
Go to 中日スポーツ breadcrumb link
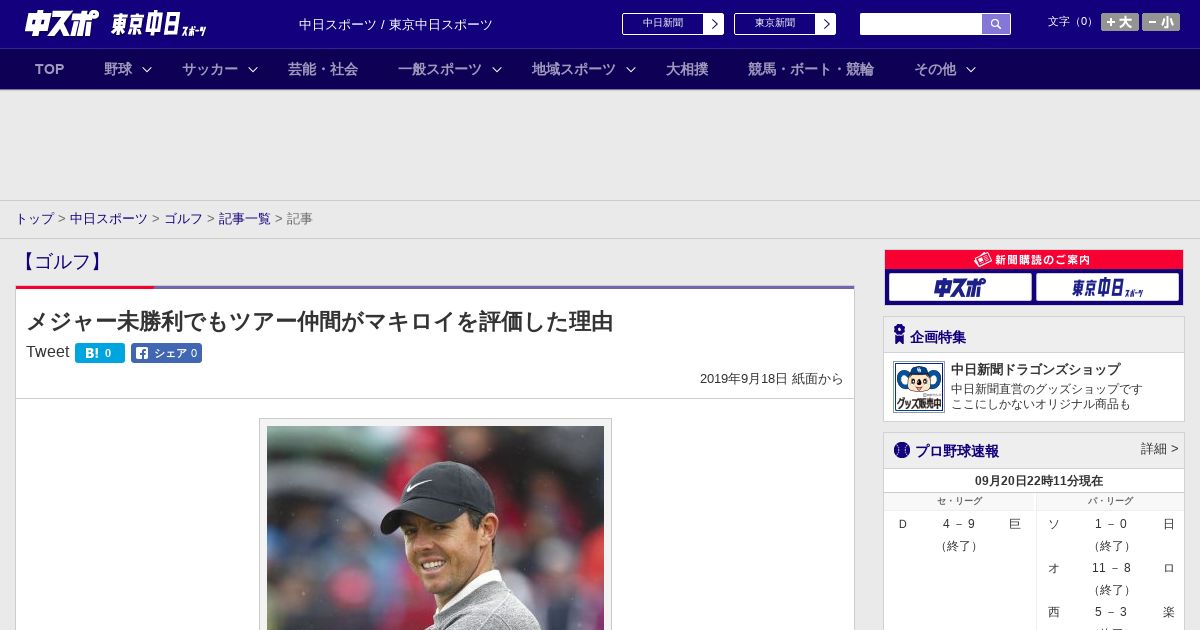click(x=109, y=218)
